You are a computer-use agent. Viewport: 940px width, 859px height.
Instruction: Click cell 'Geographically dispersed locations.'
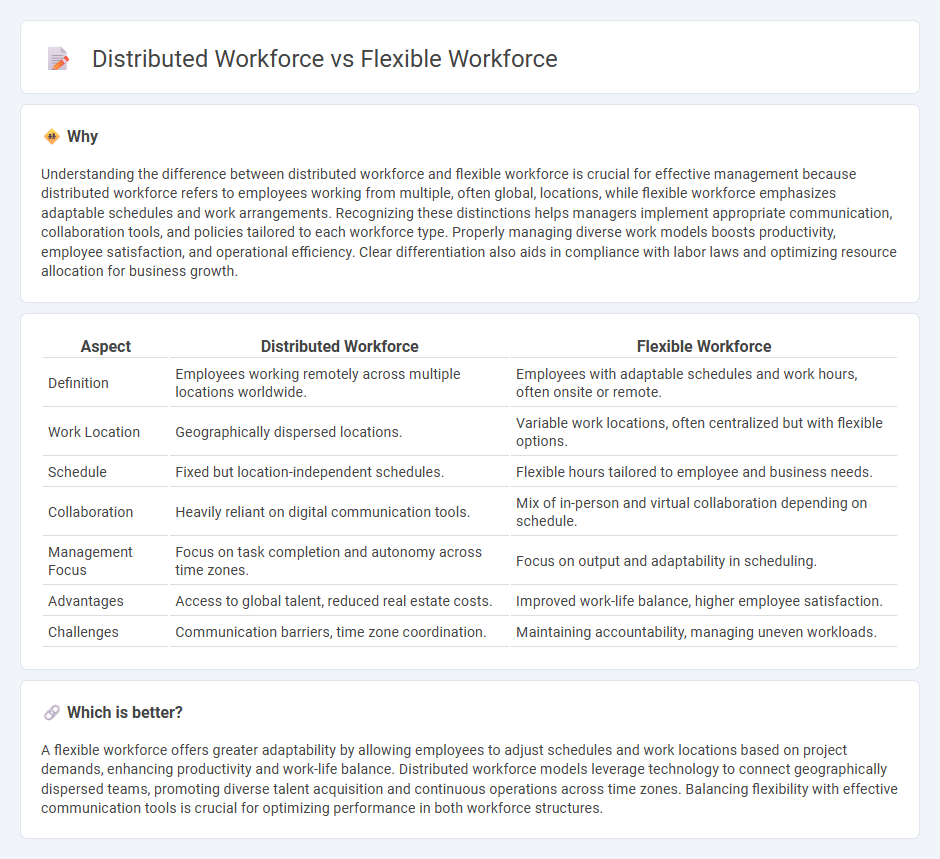[339, 432]
